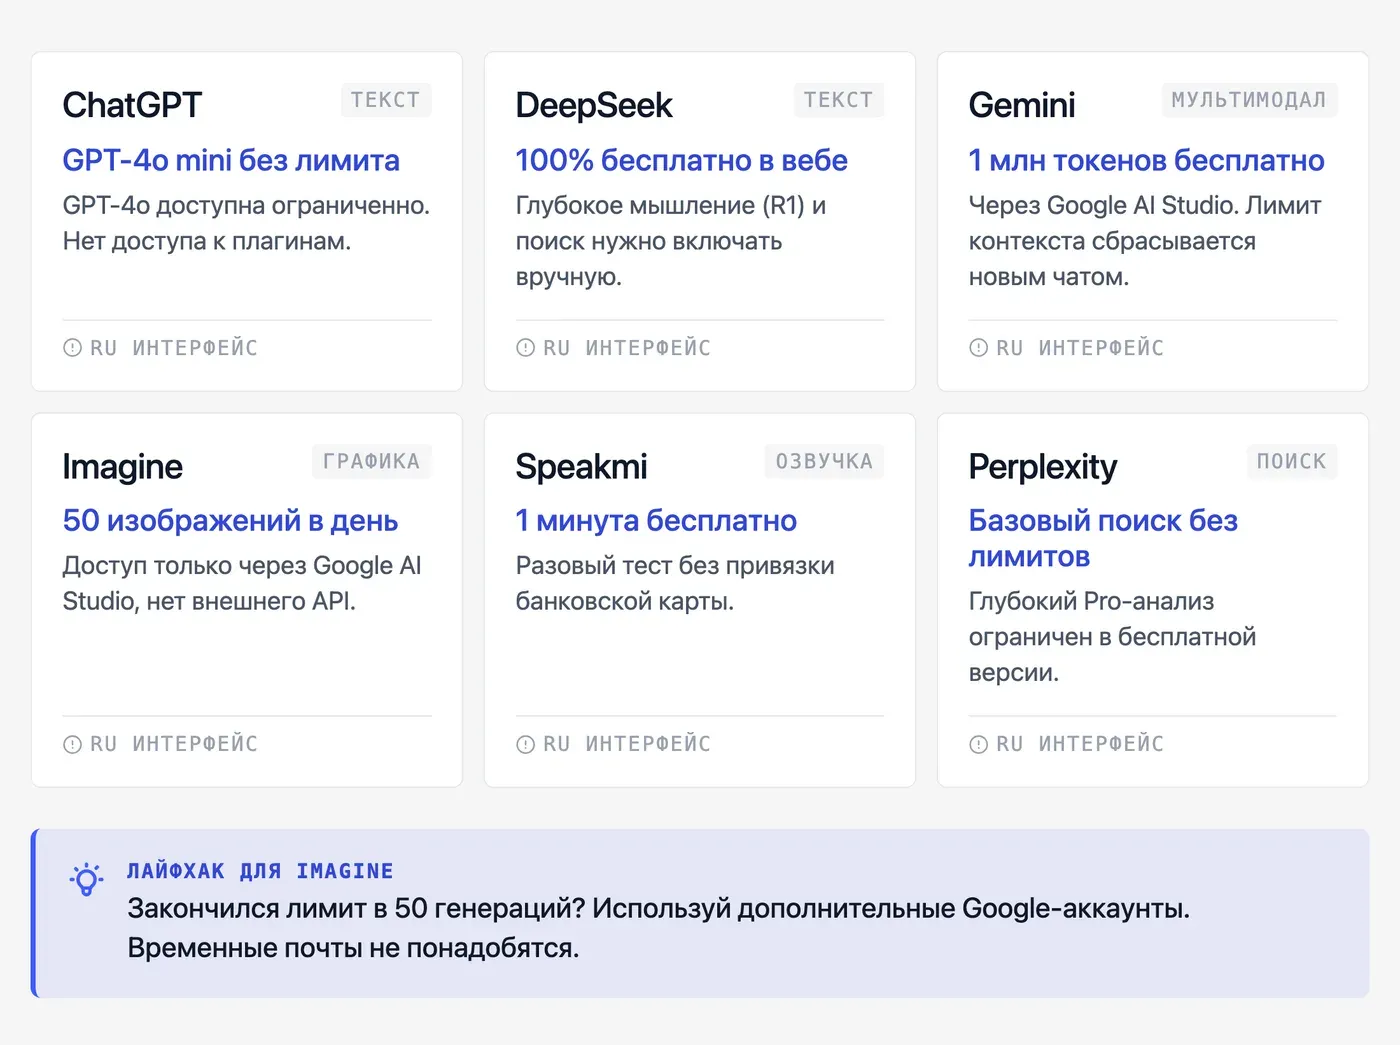Click the info icon in the Speakmi card footer
Image resolution: width=1400 pixels, height=1045 pixels.
tap(525, 744)
